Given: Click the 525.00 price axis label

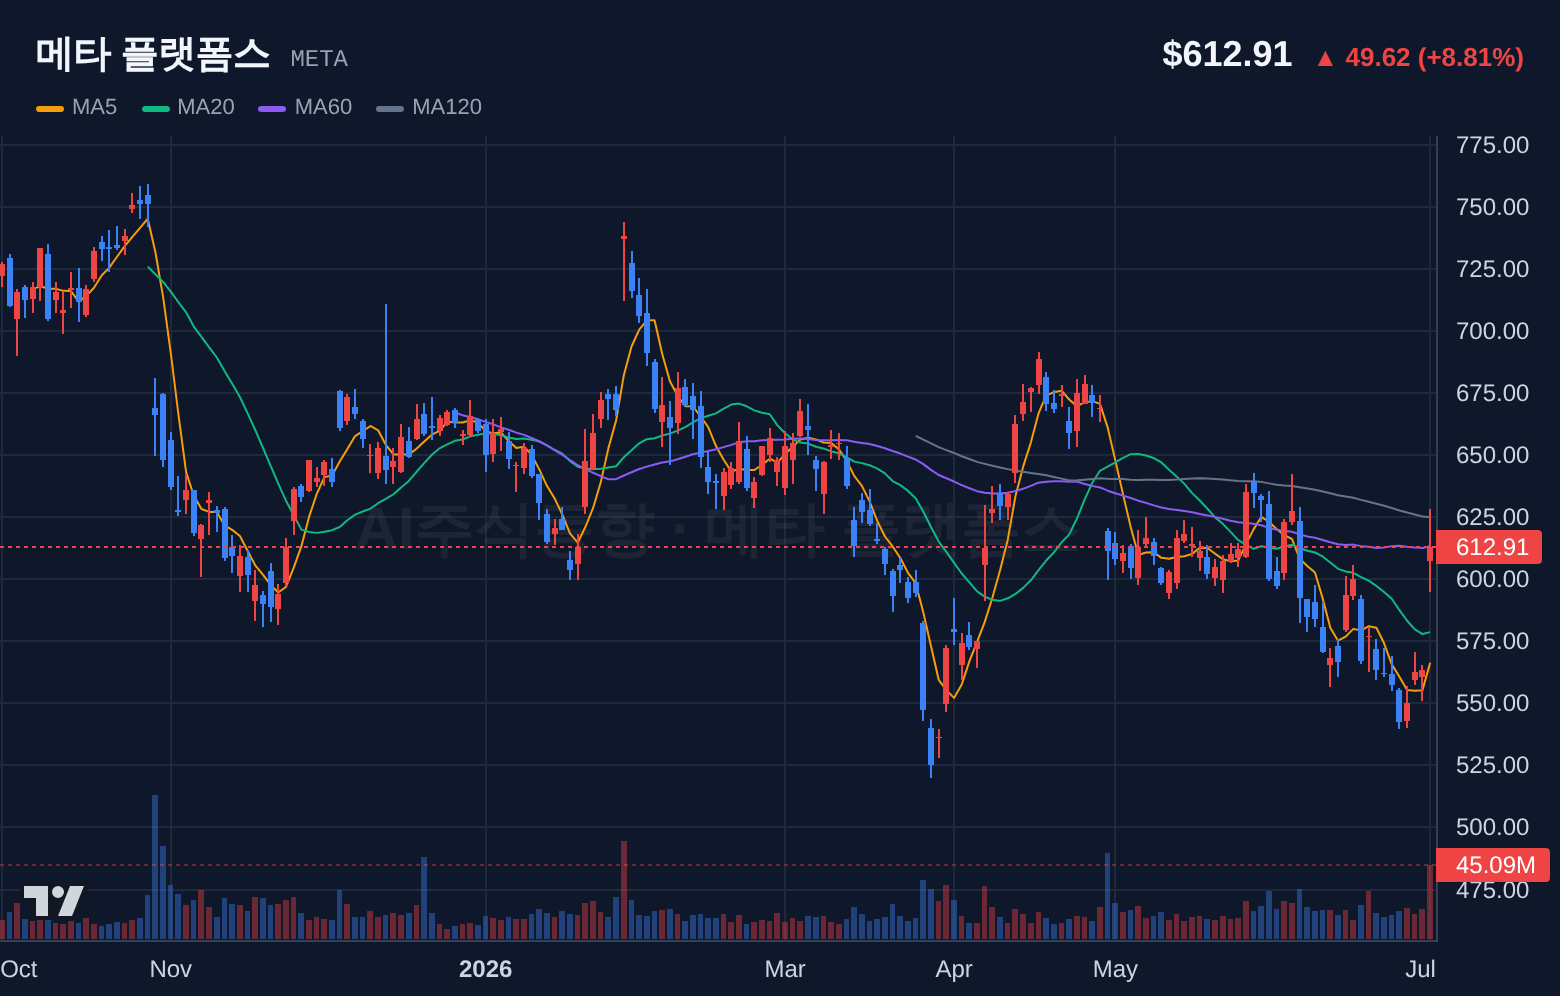Looking at the screenshot, I should coord(1492,765).
